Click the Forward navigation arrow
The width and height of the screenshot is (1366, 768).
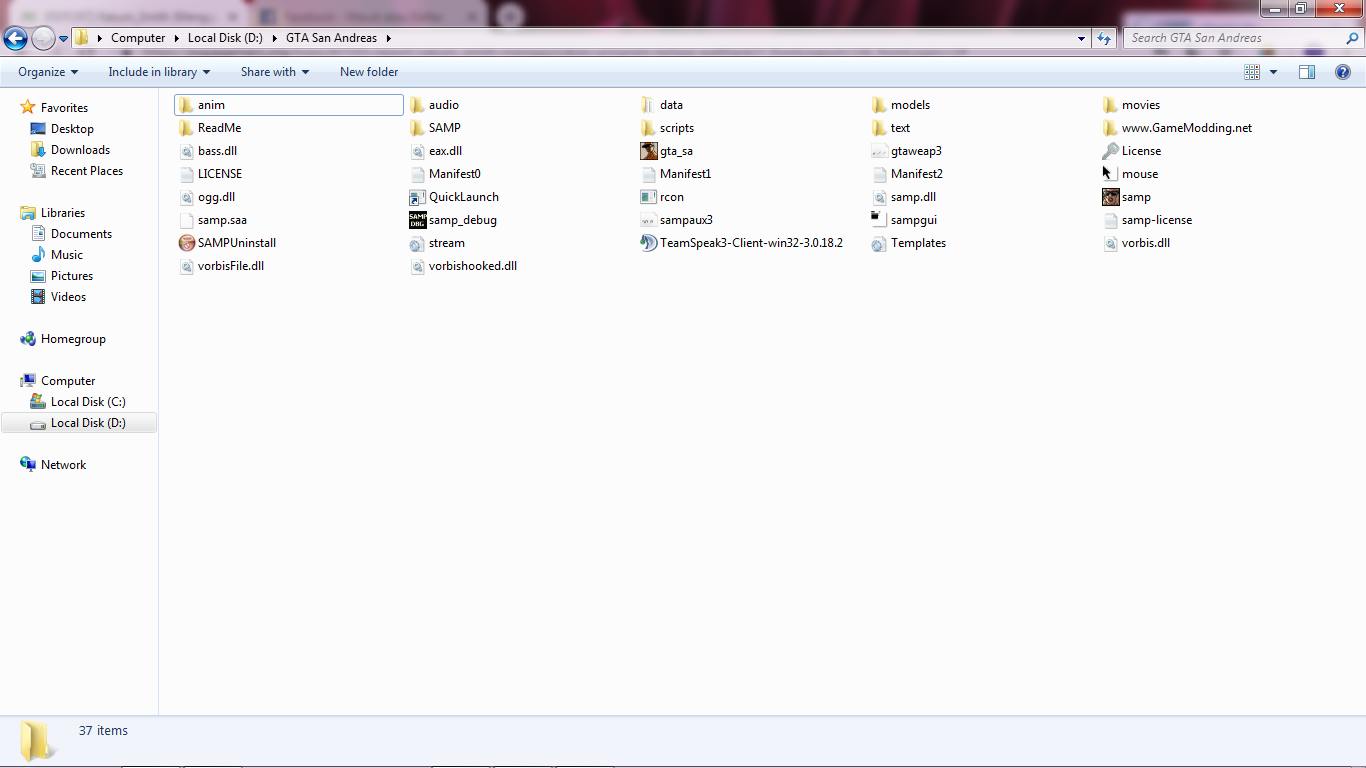click(x=43, y=39)
